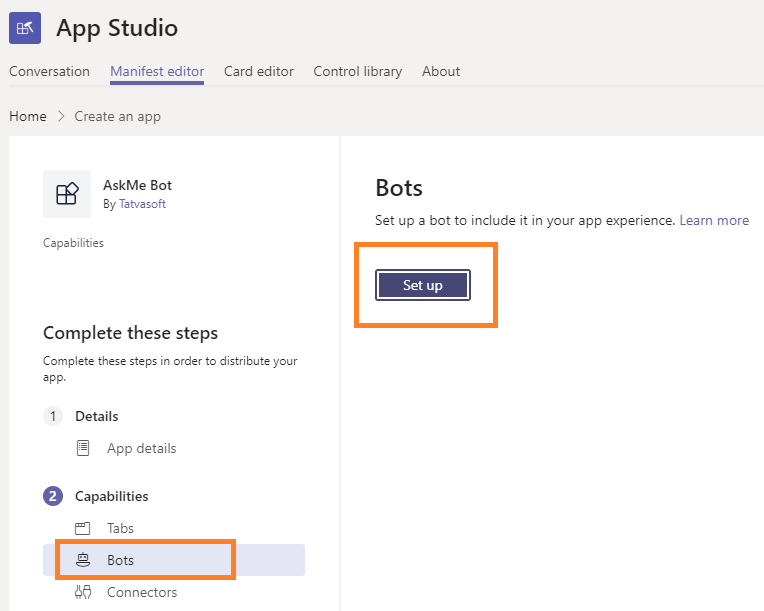
Task: Click the App details document icon
Action: click(x=83, y=448)
